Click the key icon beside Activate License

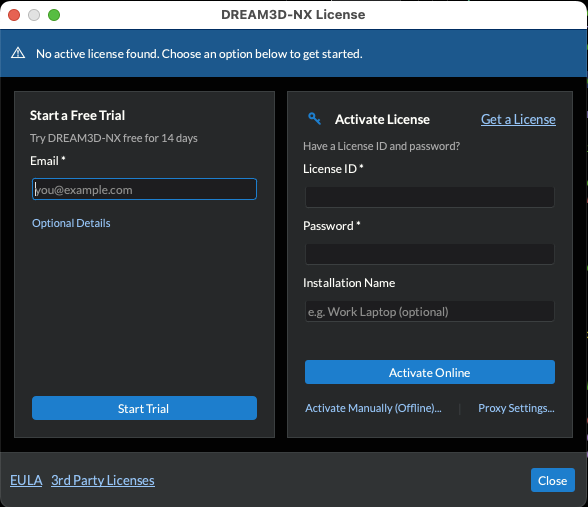pos(314,118)
